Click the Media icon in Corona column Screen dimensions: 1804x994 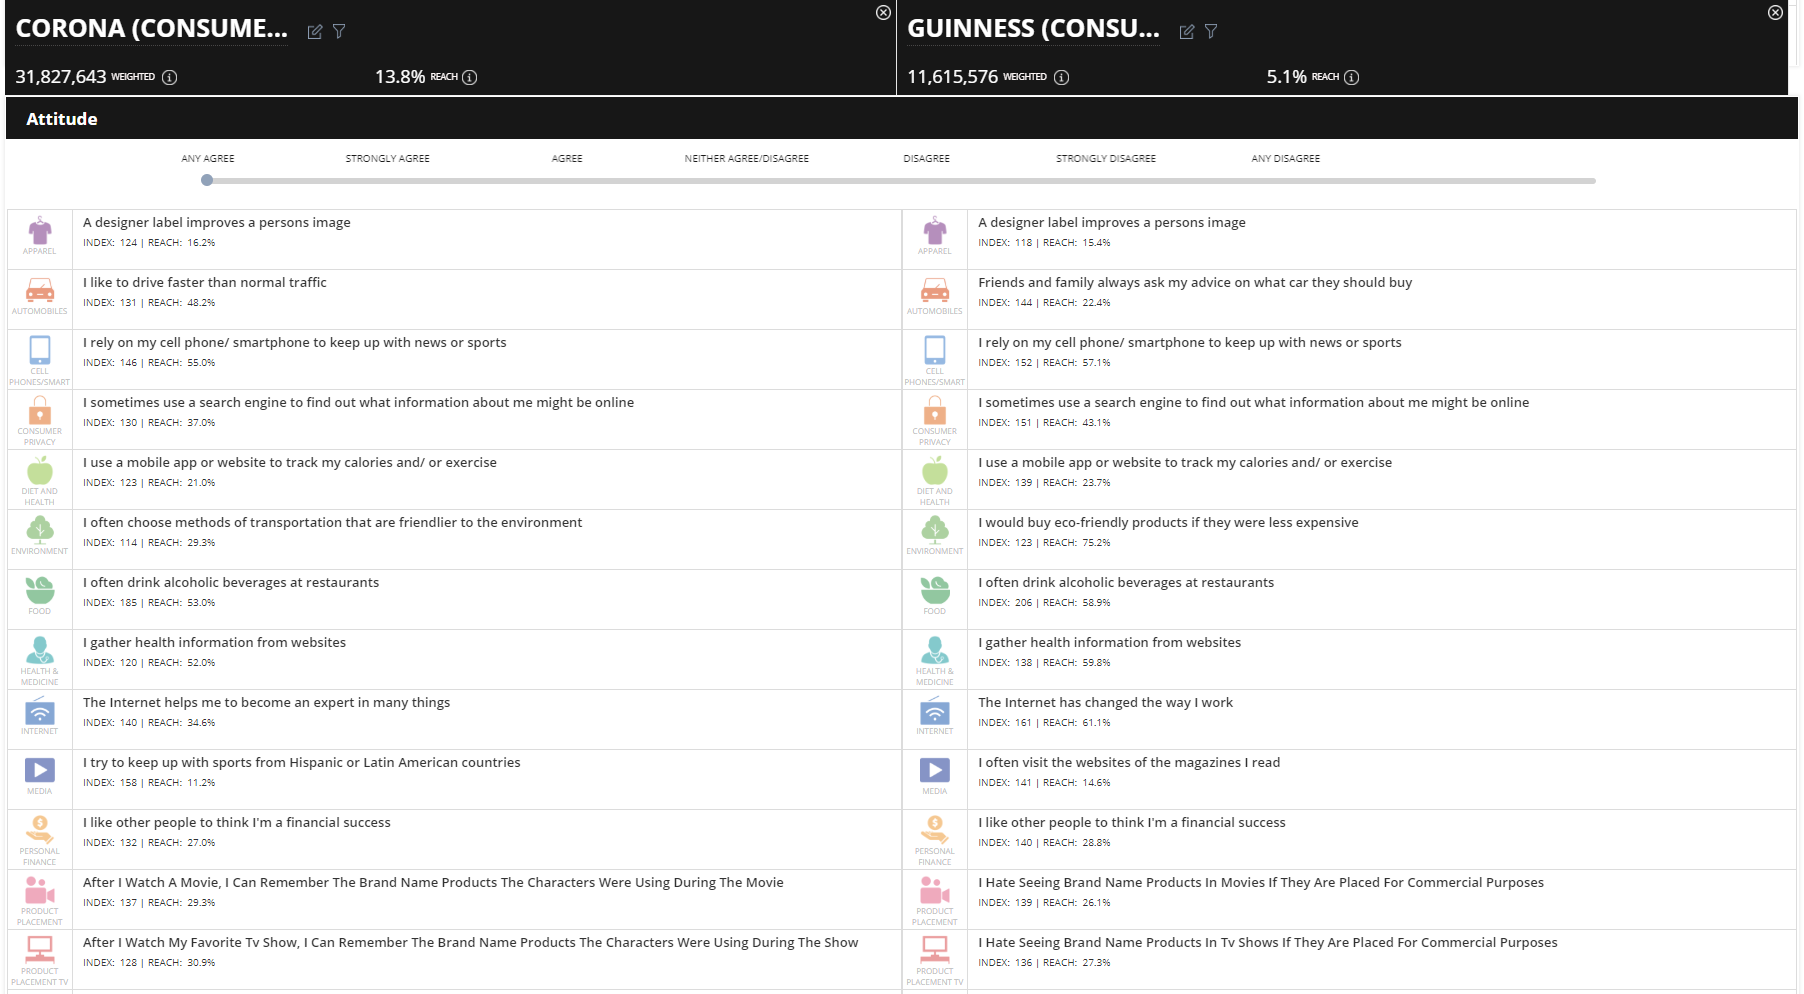click(x=40, y=770)
